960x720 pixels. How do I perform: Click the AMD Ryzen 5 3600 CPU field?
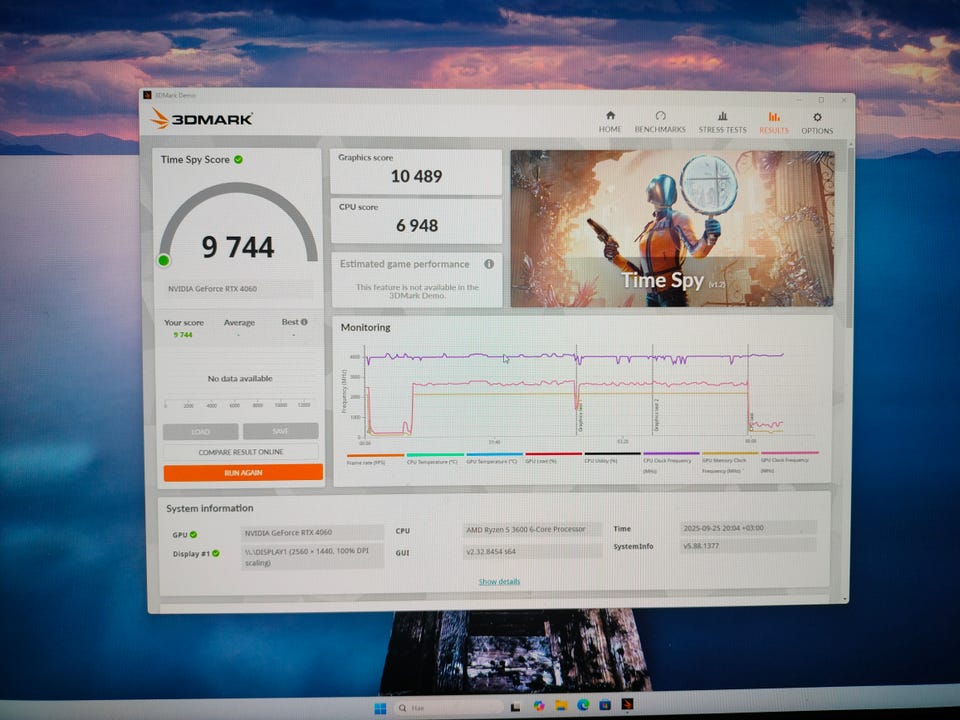tap(533, 529)
